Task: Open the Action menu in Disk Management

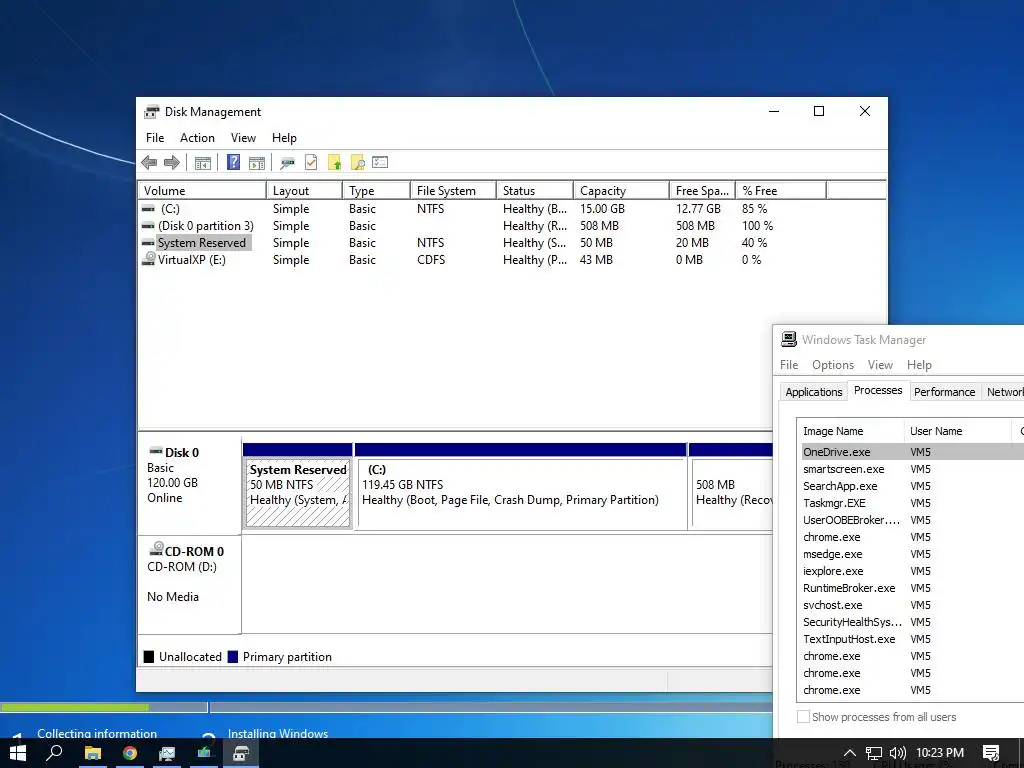Action: (197, 138)
